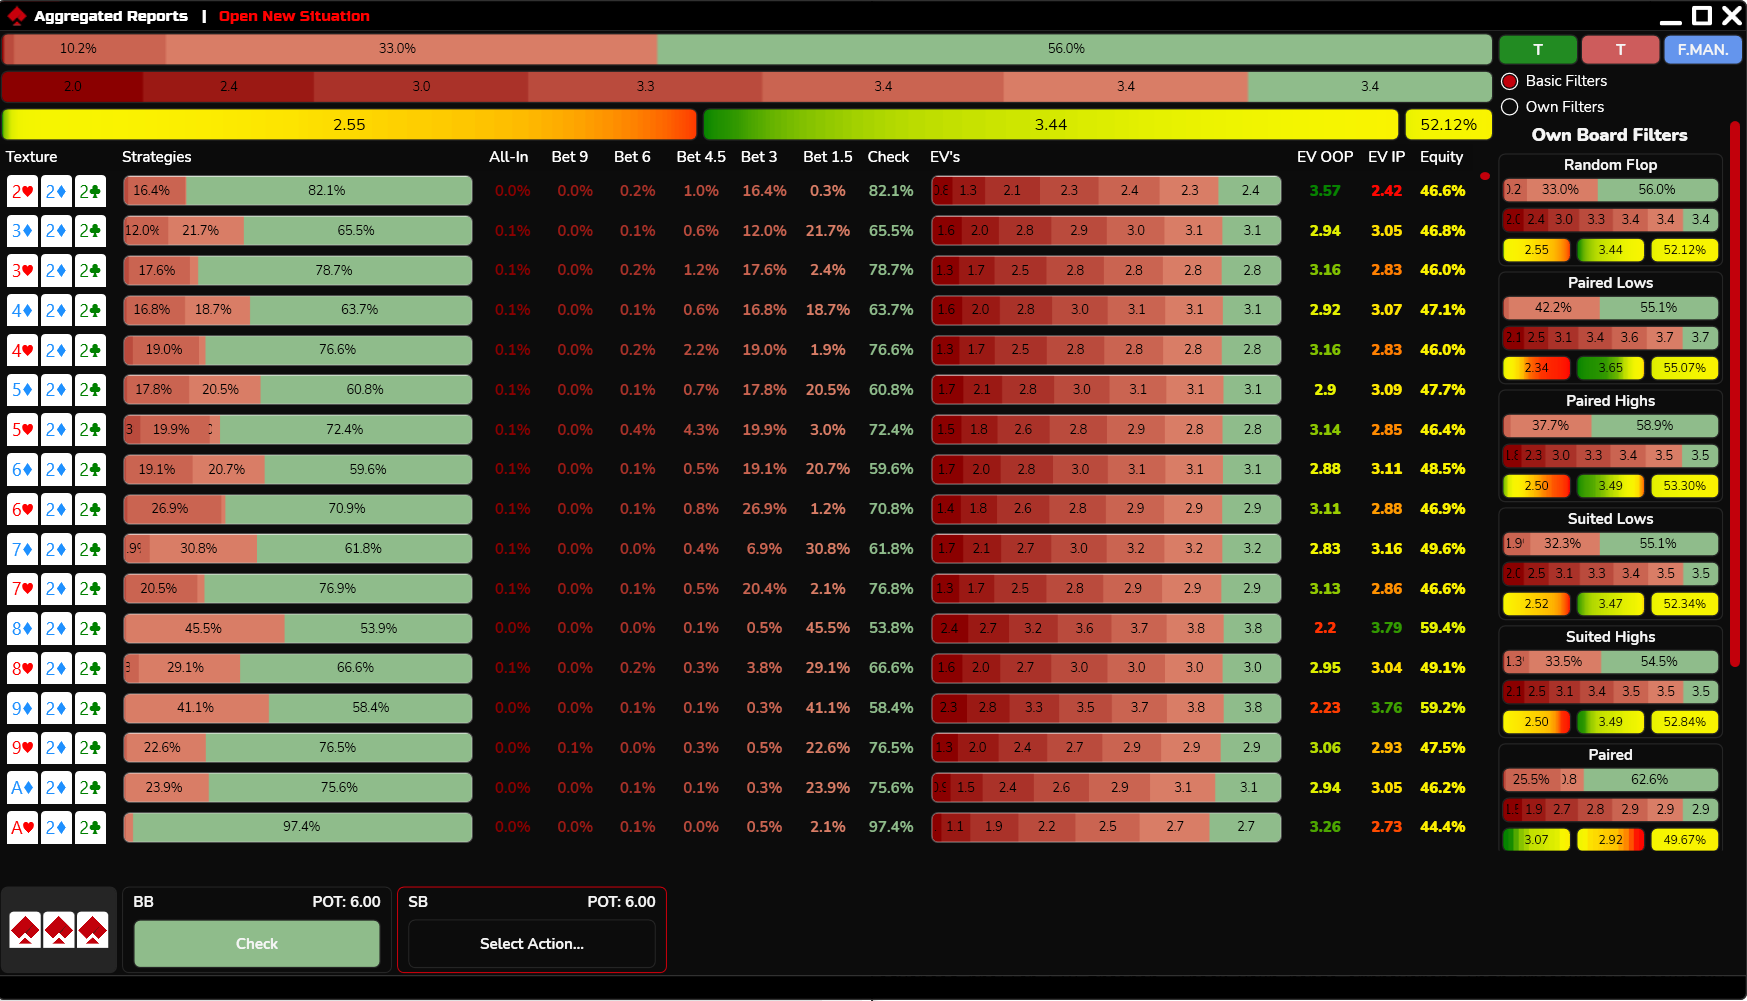Viewport: 1747px width, 1001px height.
Task: Click the 52.12% equity box
Action: click(1448, 125)
